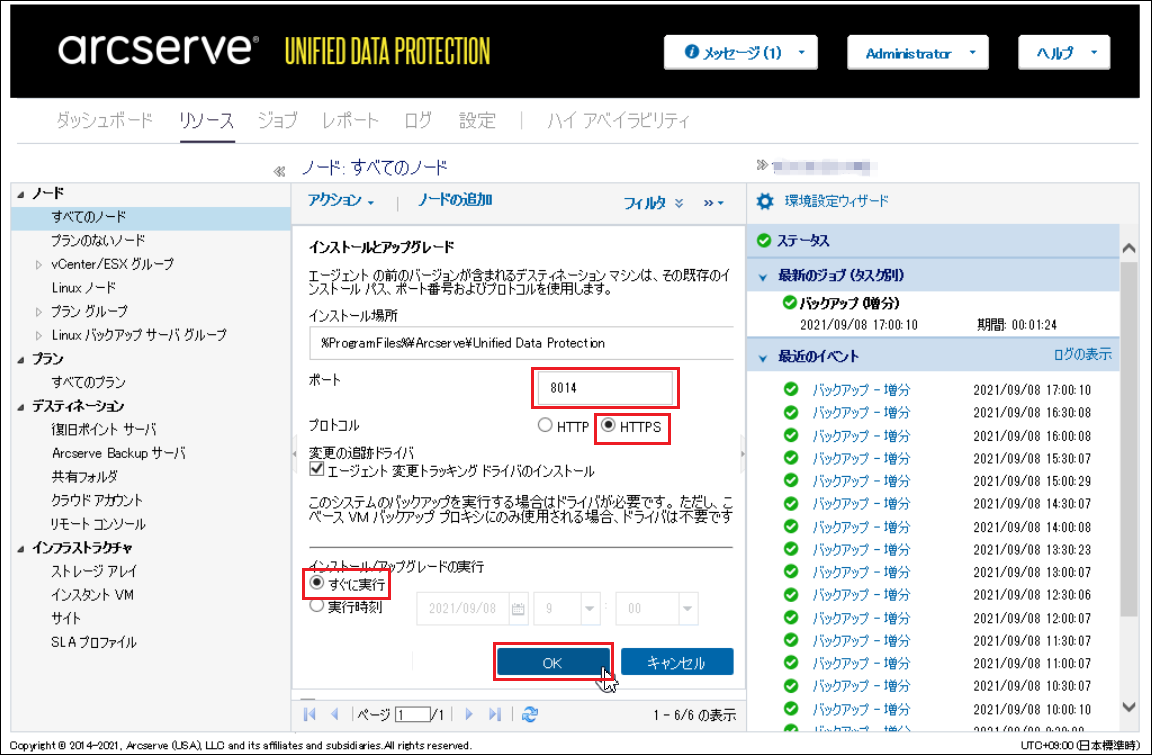Click success icon for 17:00:10 backup event

(791, 389)
